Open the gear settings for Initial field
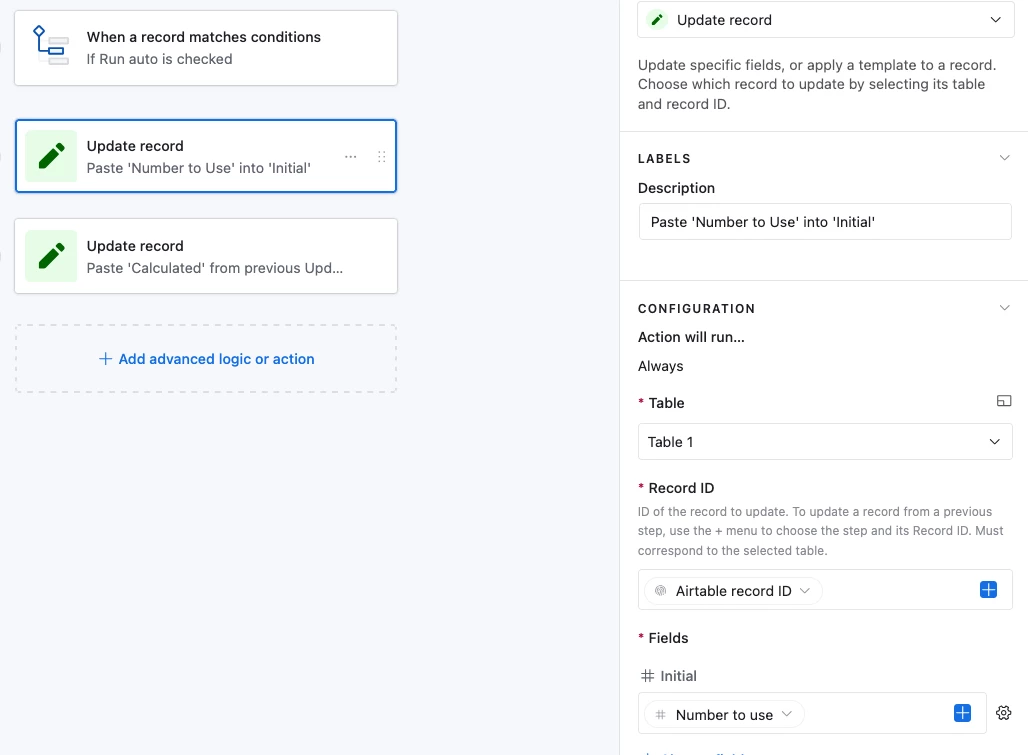The height and width of the screenshot is (755, 1028). pyautogui.click(x=1003, y=713)
